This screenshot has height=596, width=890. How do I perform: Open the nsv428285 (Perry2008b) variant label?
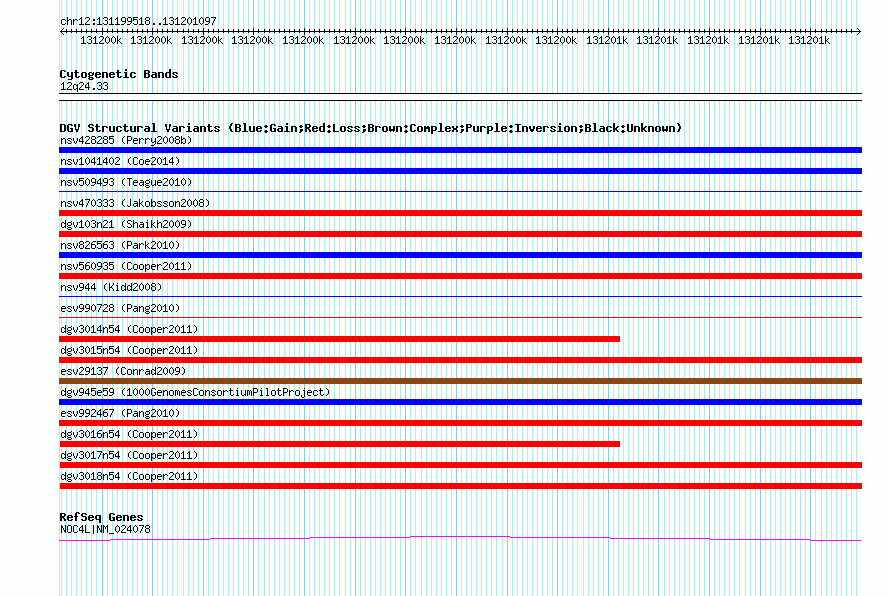(x=126, y=140)
